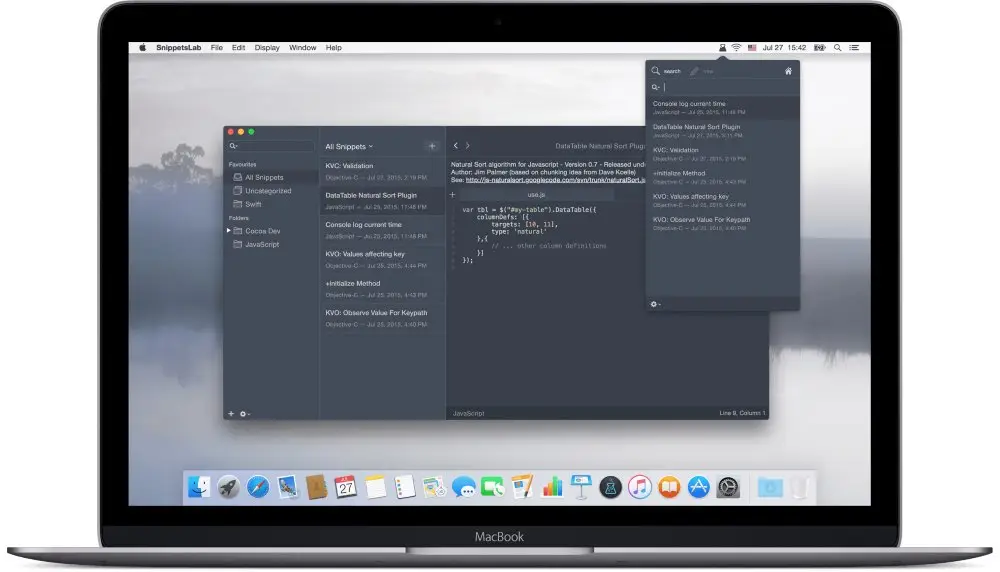Open the Apple menu

pyautogui.click(x=143, y=48)
